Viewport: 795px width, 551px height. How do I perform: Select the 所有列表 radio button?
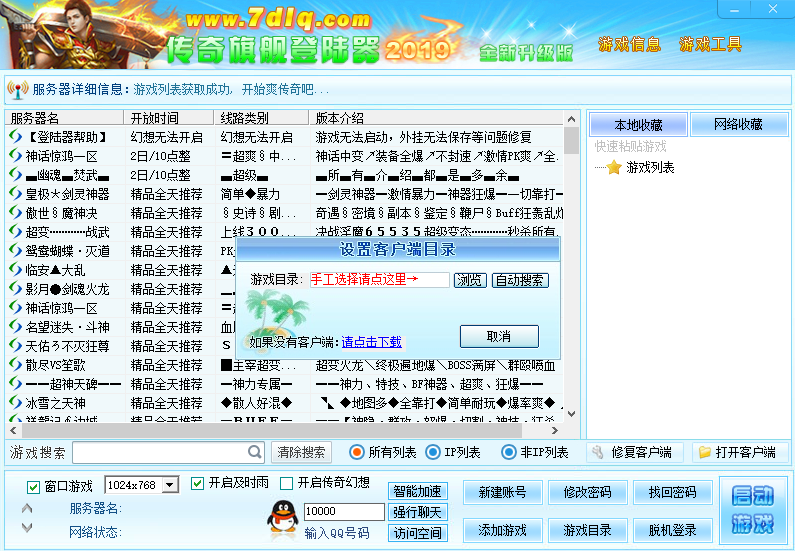coord(356,452)
